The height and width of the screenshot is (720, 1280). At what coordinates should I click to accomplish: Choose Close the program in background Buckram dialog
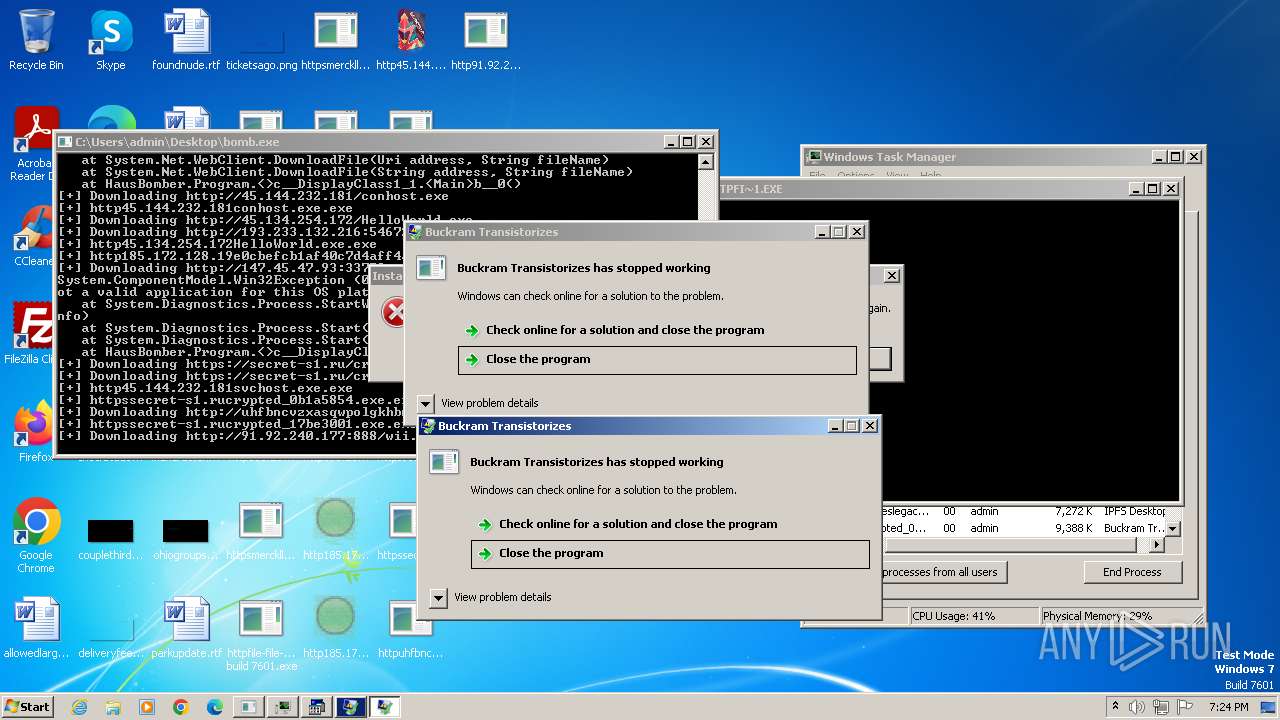tap(657, 360)
